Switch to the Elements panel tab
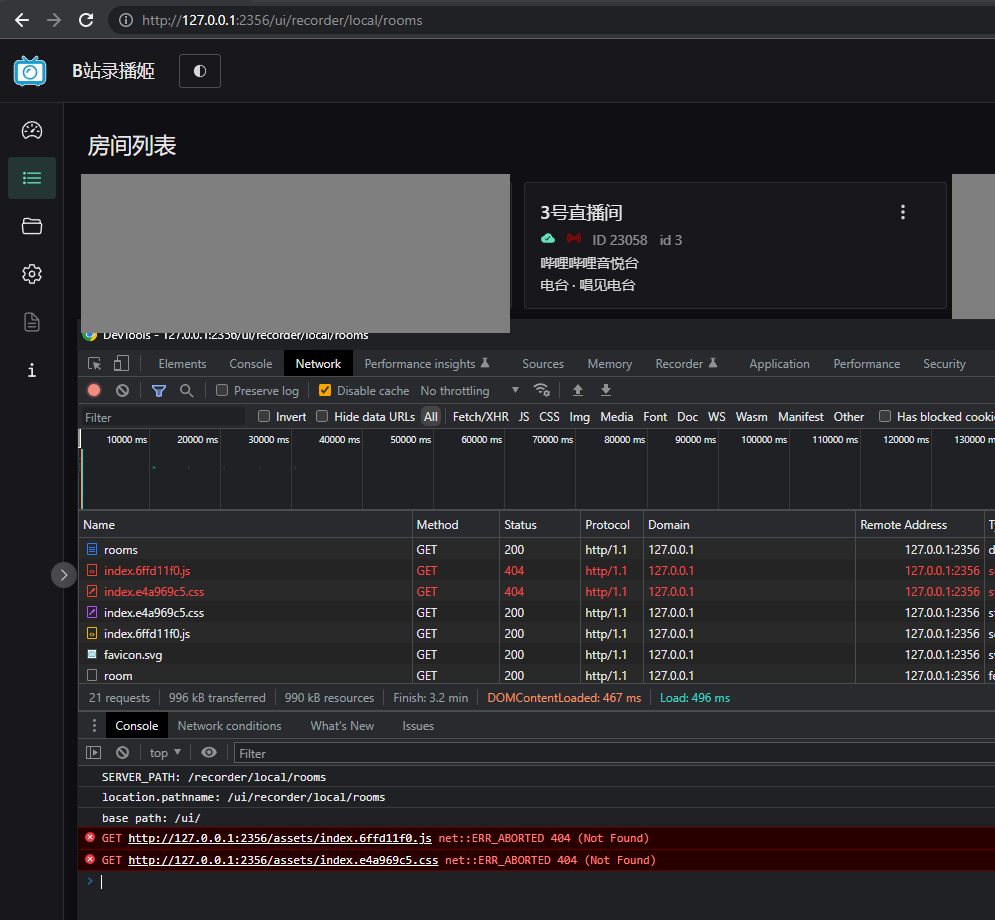The width and height of the screenshot is (995, 920). point(181,363)
